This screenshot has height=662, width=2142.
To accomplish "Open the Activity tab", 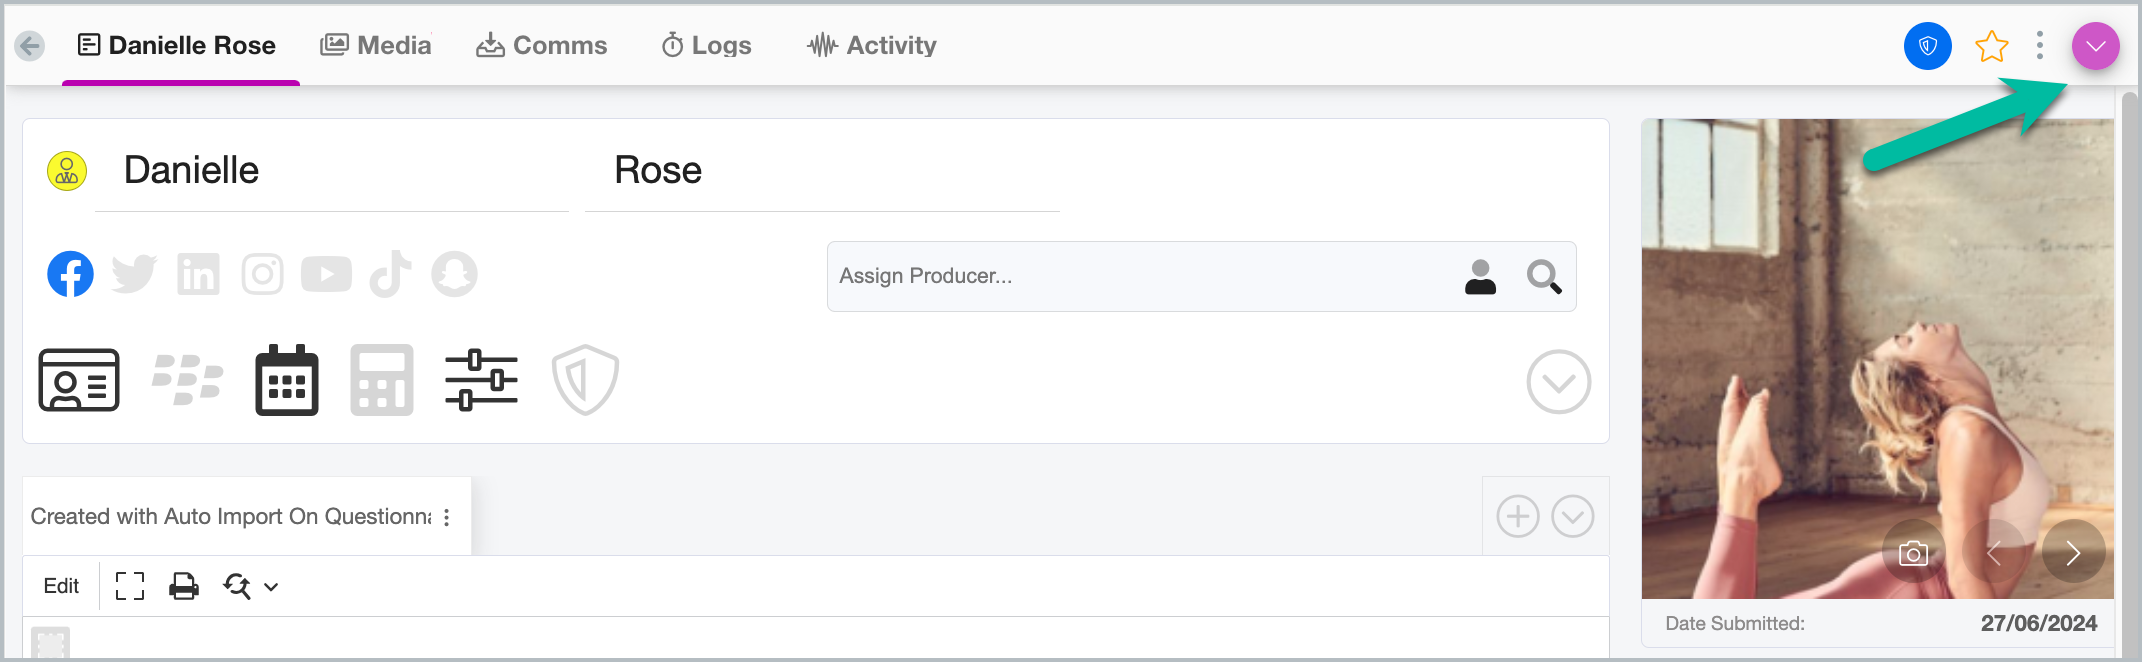I will point(872,45).
